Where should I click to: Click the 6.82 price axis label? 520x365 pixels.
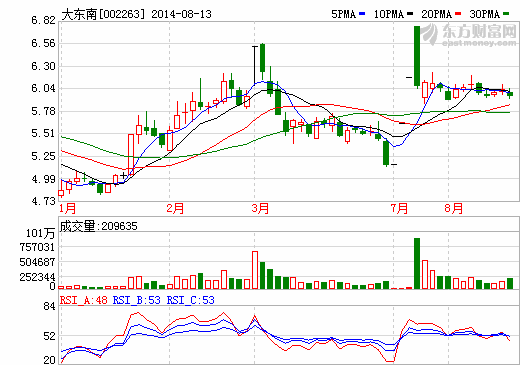[43, 20]
